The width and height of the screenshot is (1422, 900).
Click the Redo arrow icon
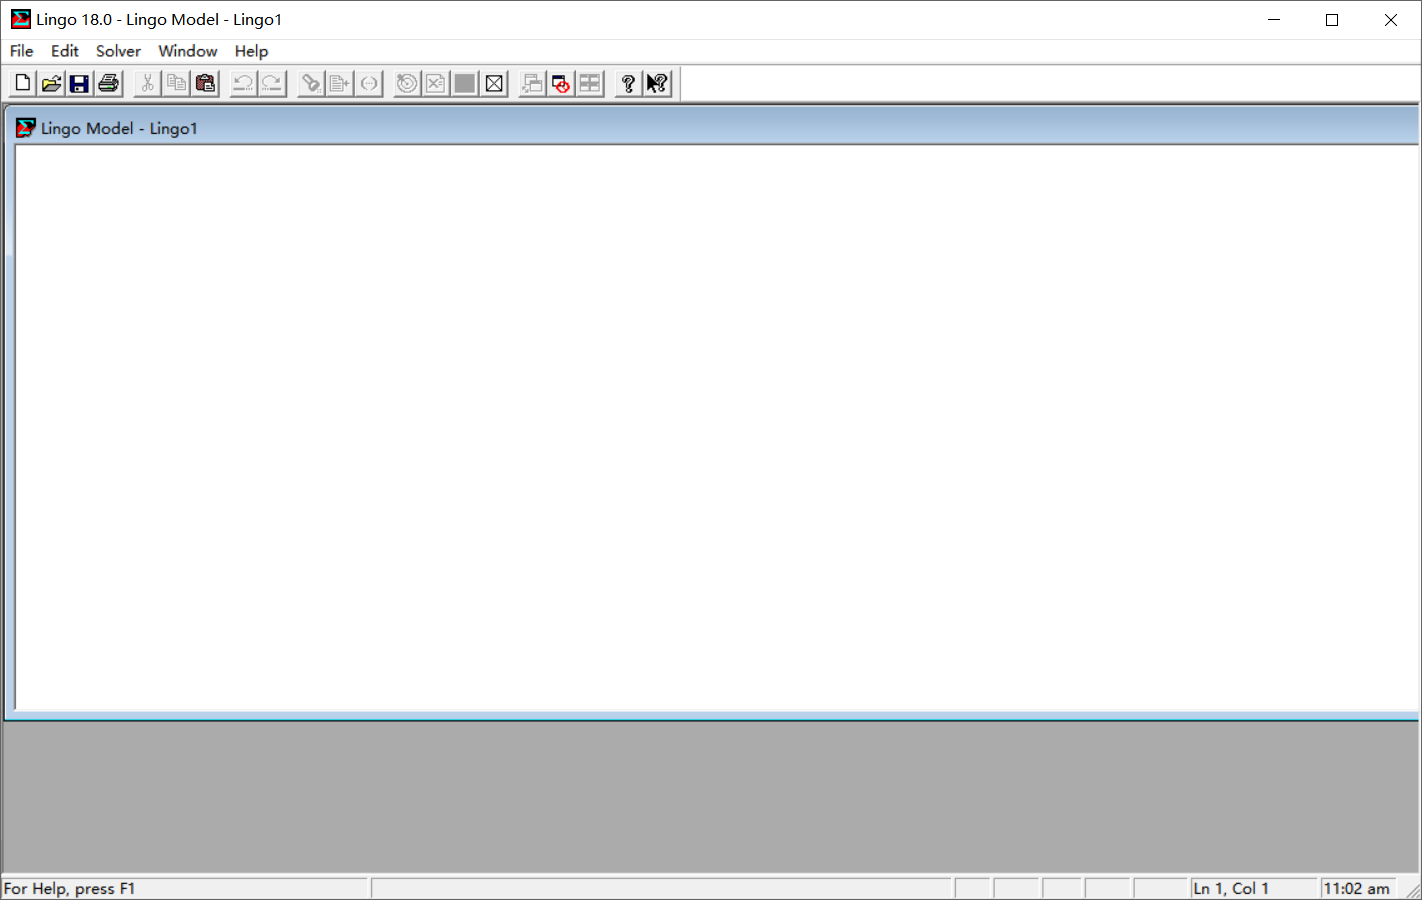272,84
